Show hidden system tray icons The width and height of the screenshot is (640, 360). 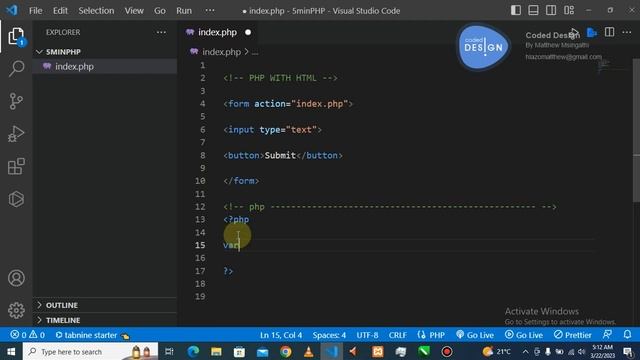point(525,351)
